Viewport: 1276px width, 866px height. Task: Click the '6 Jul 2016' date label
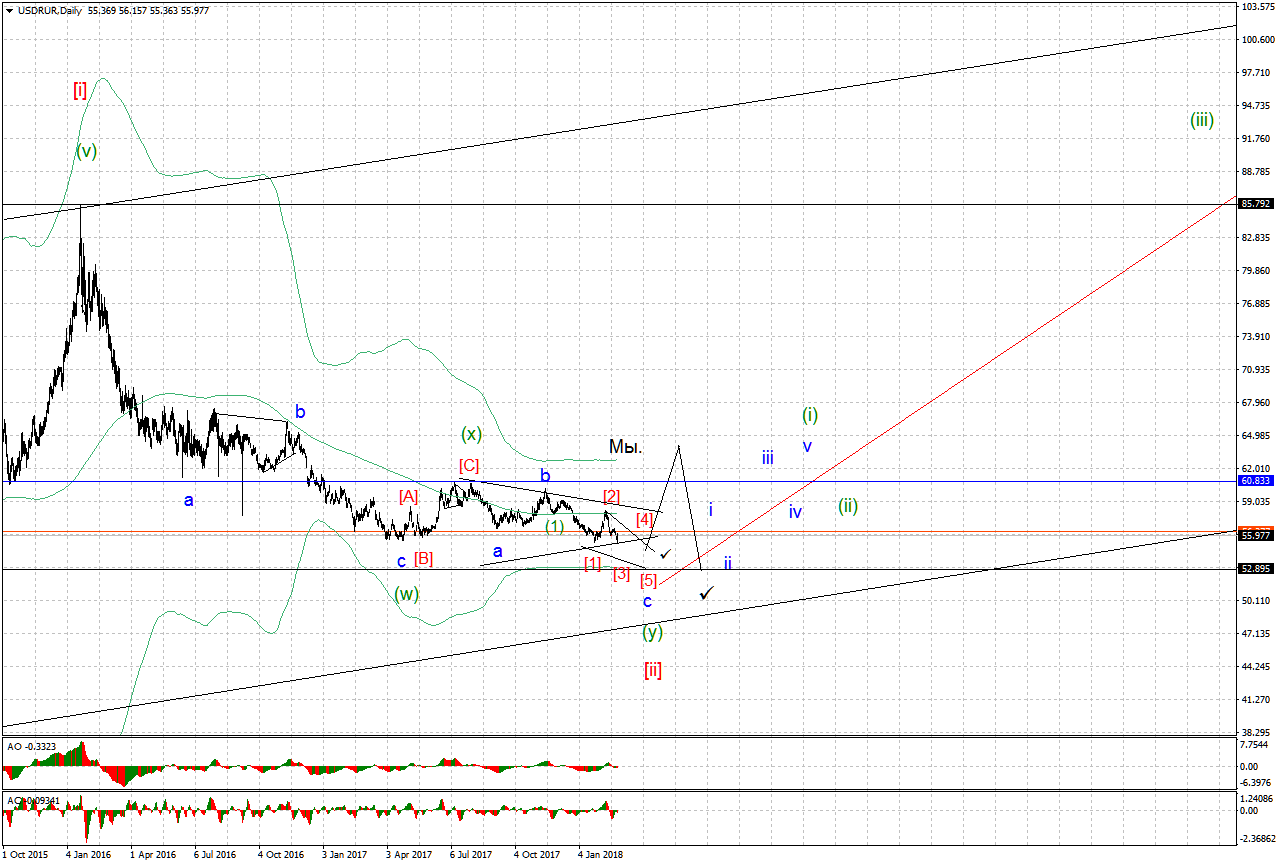pyautogui.click(x=215, y=856)
